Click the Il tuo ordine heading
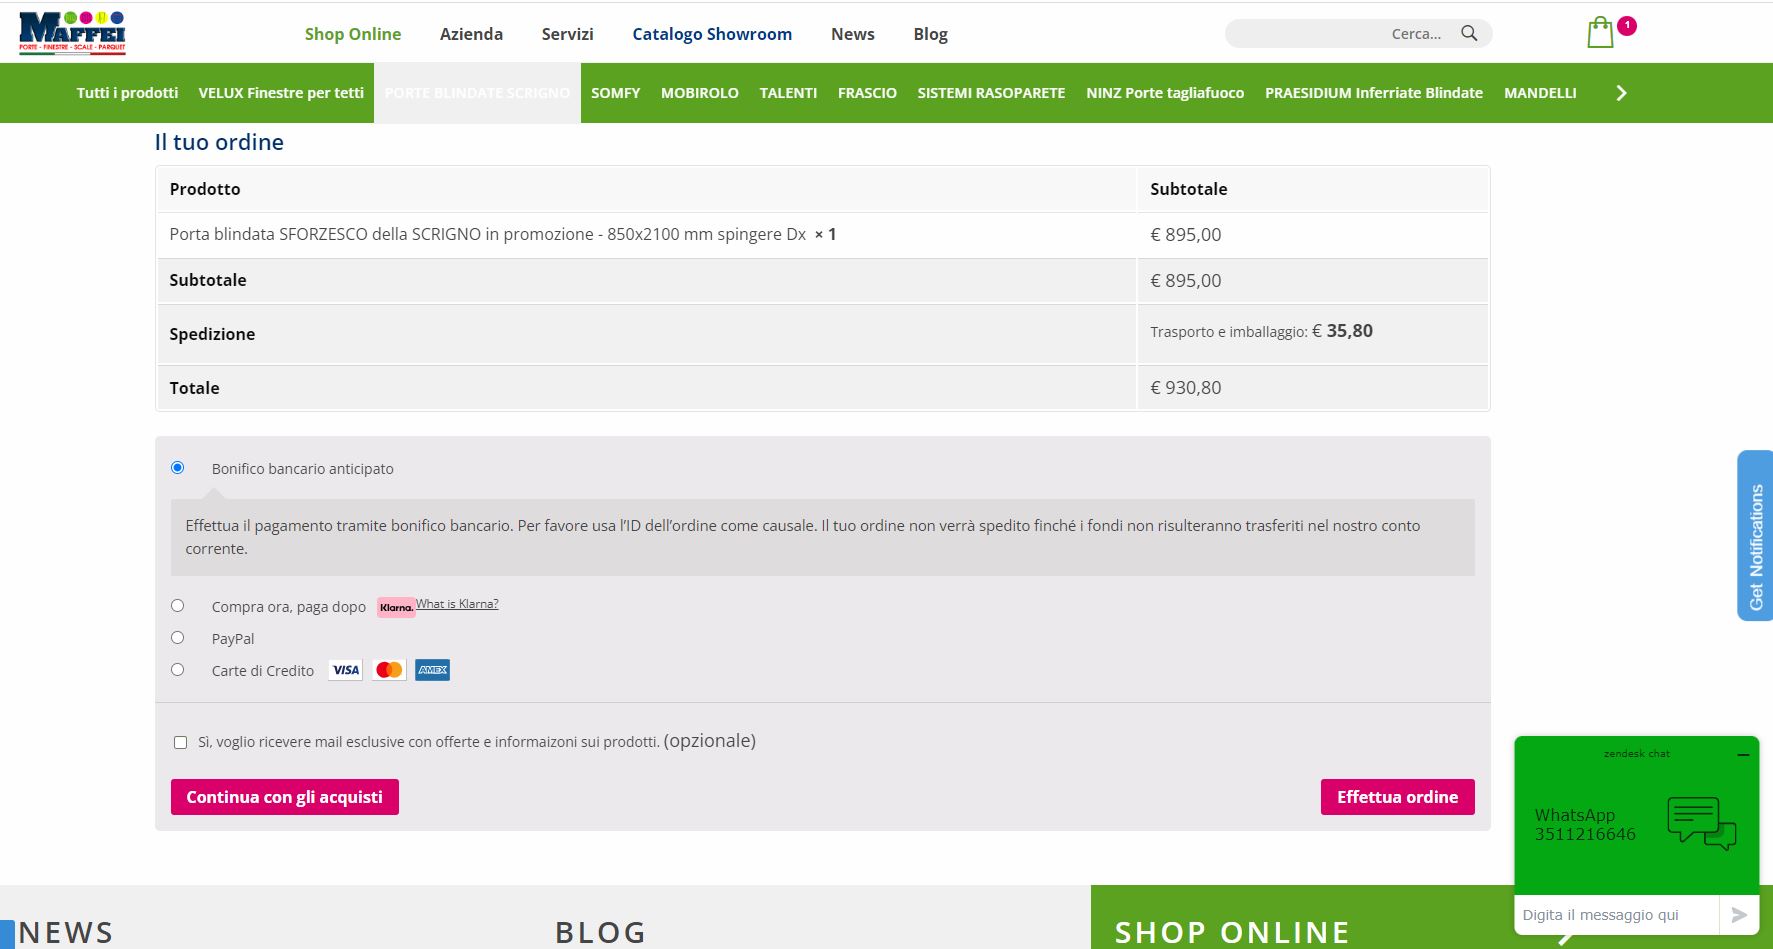The width and height of the screenshot is (1773, 949). (219, 142)
